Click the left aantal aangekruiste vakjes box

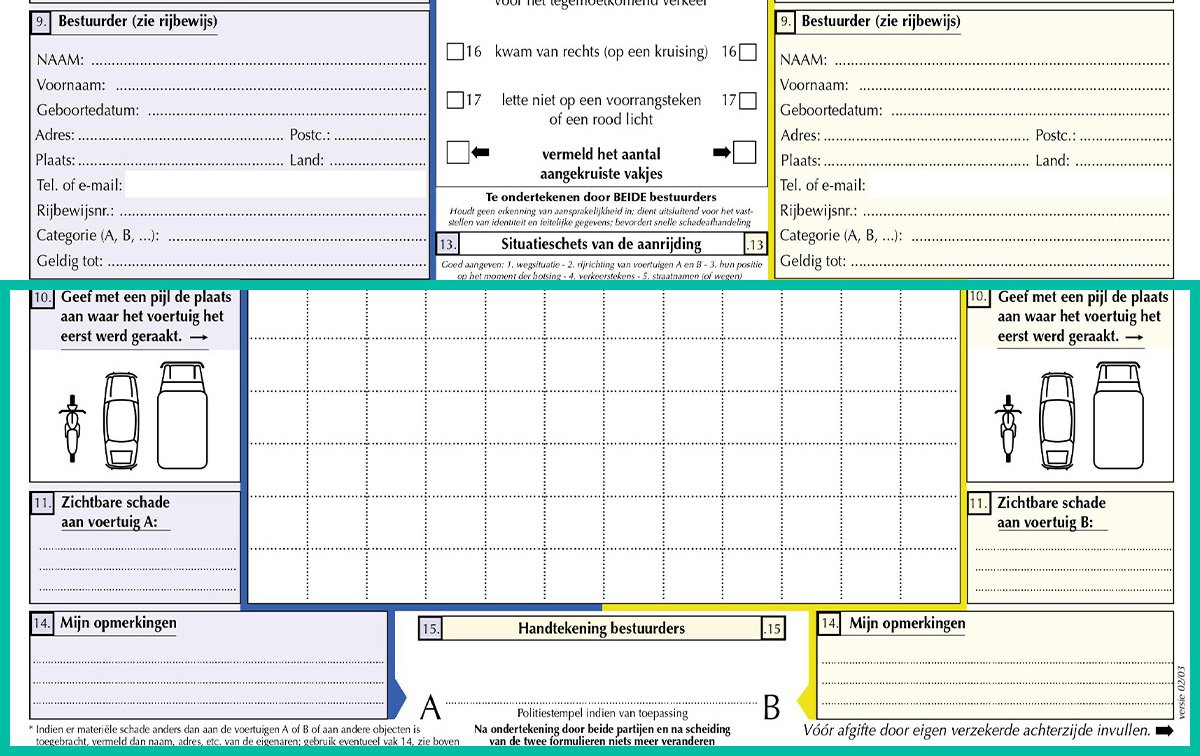[457, 152]
